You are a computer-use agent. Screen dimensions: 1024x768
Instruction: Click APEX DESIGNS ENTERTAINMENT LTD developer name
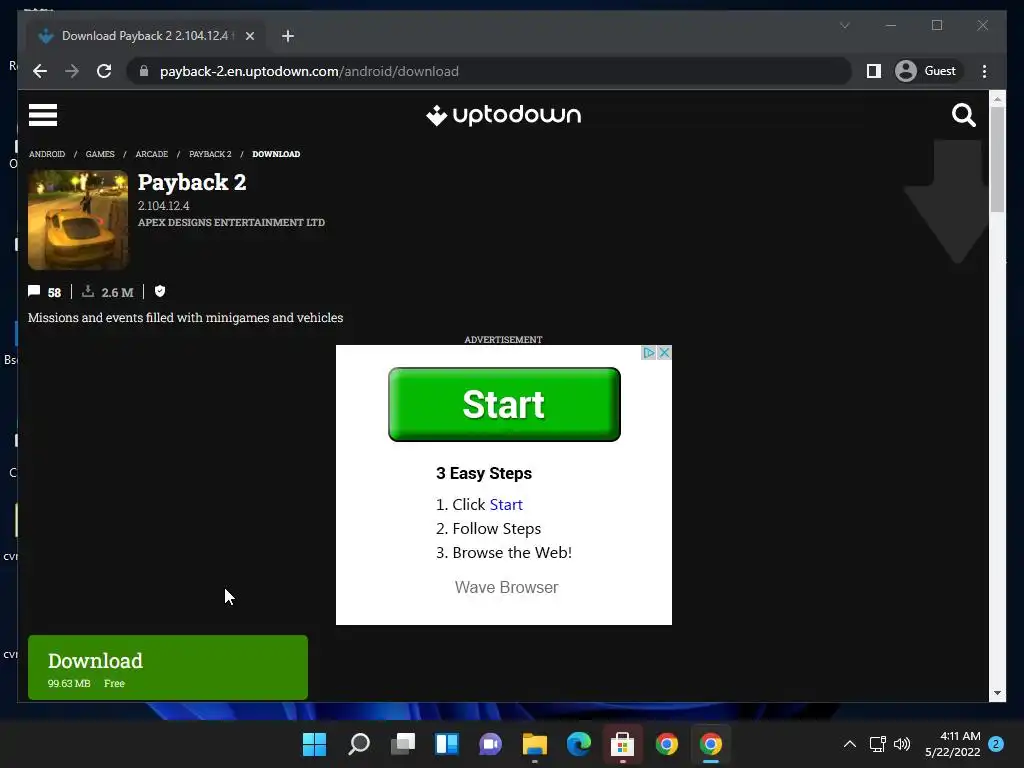[231, 223]
